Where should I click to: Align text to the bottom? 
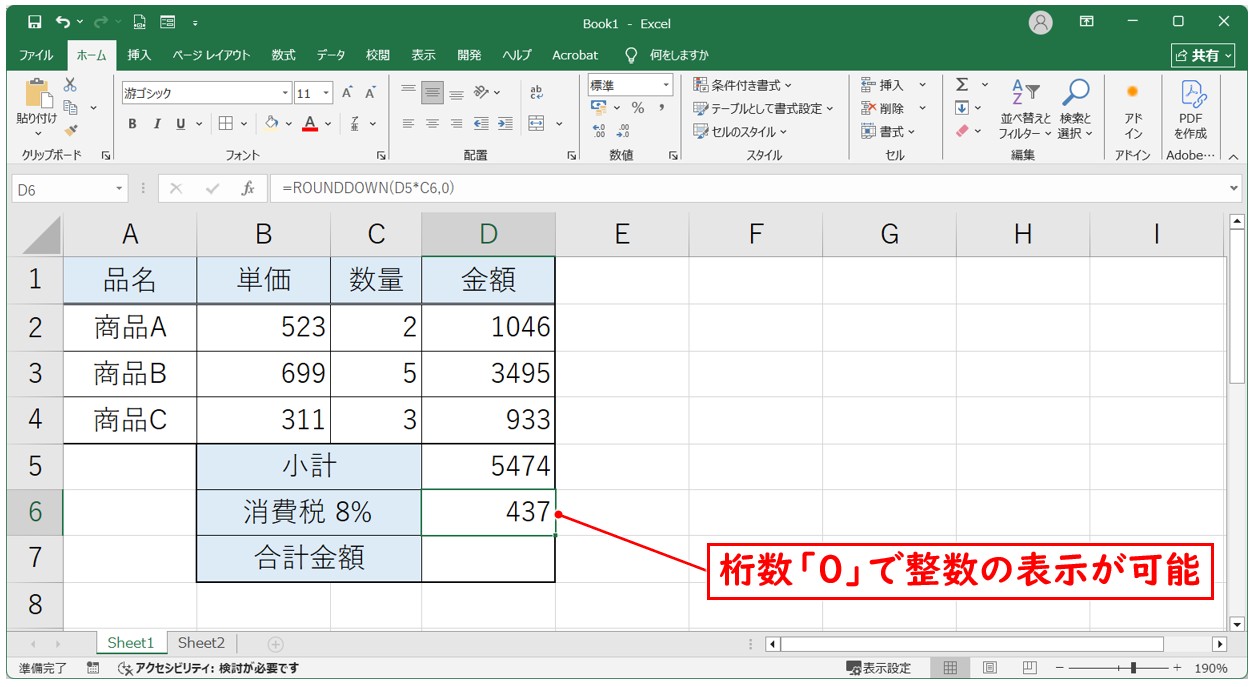(456, 93)
